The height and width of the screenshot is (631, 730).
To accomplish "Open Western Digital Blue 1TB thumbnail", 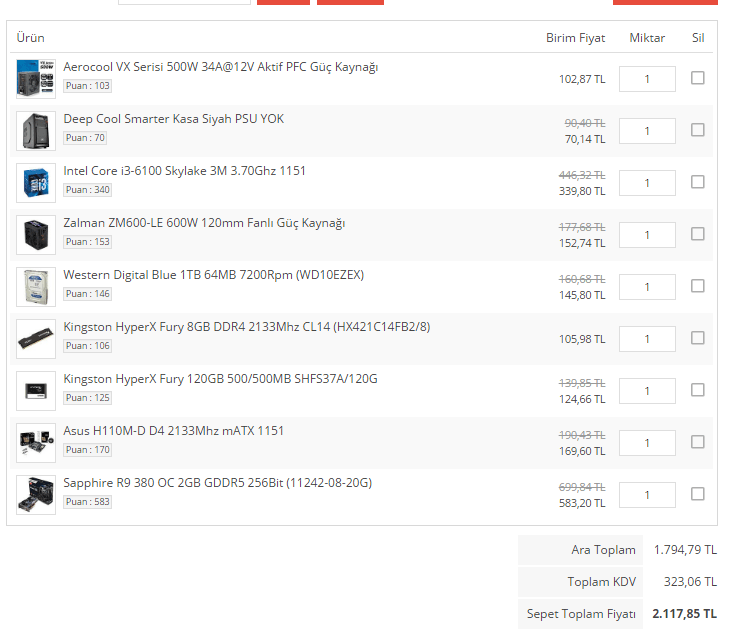I will (36, 287).
